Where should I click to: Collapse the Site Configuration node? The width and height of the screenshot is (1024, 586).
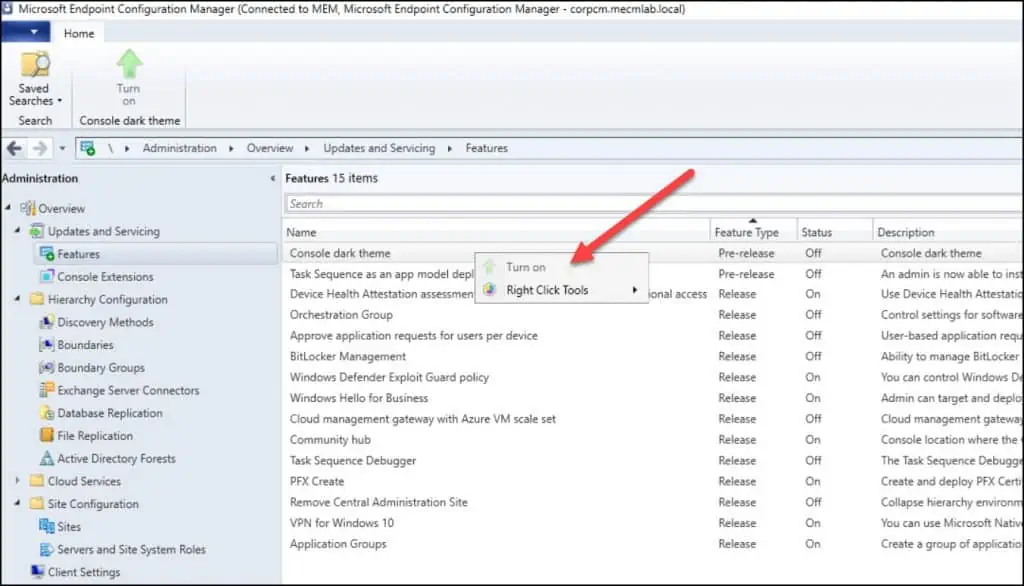point(18,504)
